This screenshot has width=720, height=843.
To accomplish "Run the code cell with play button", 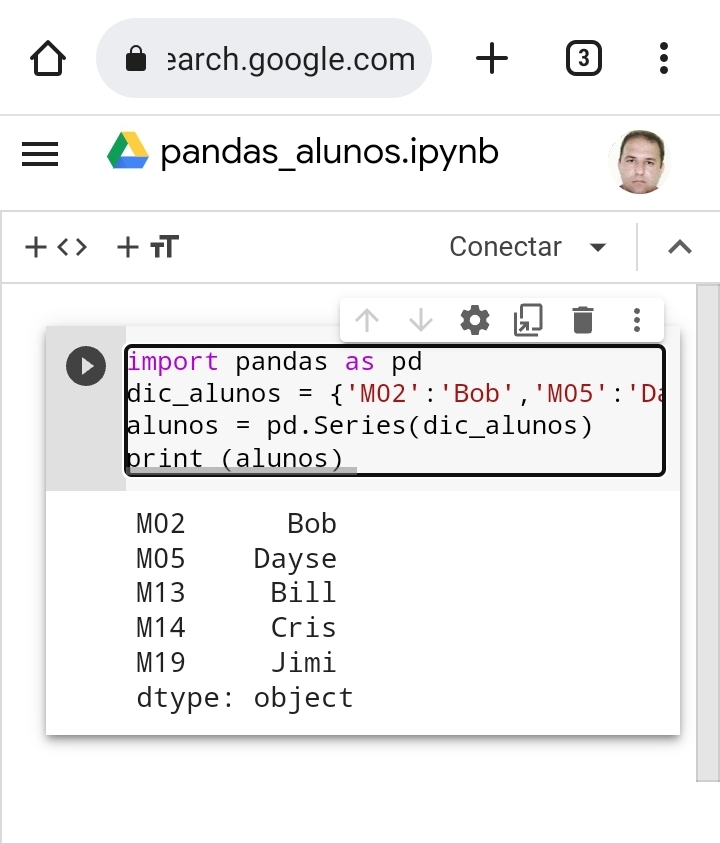I will [86, 366].
